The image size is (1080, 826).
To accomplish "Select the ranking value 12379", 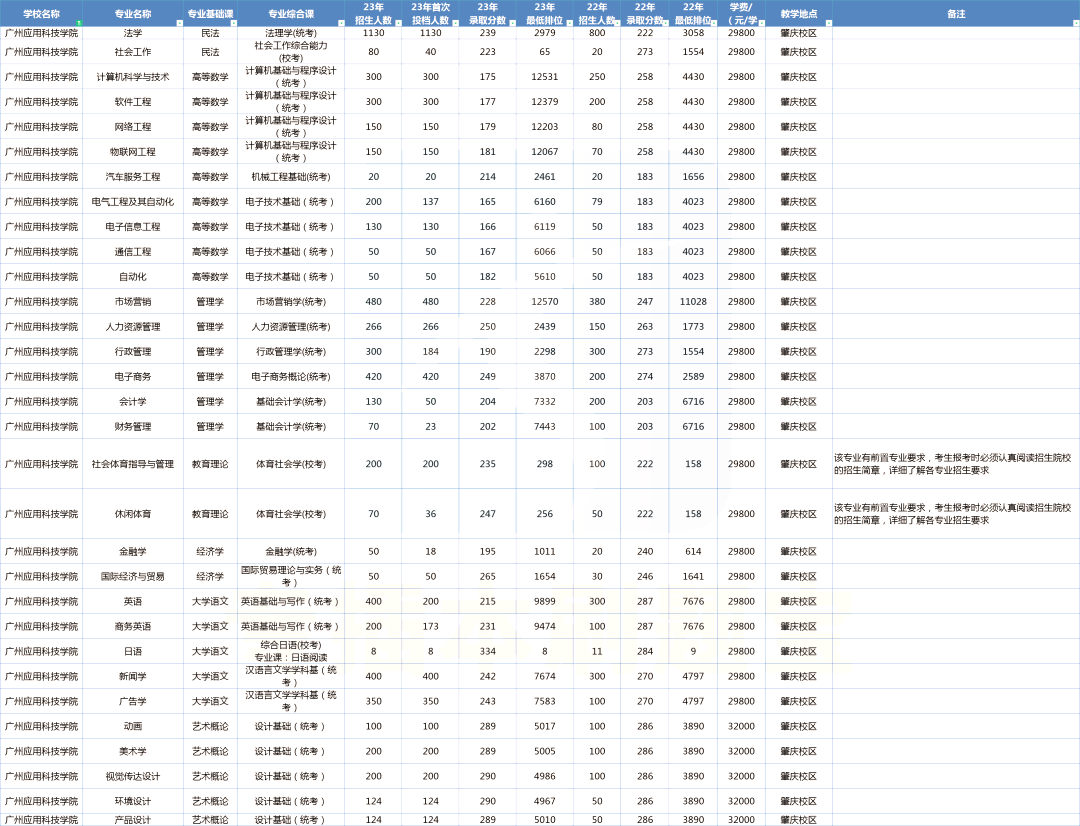I will 545,101.
